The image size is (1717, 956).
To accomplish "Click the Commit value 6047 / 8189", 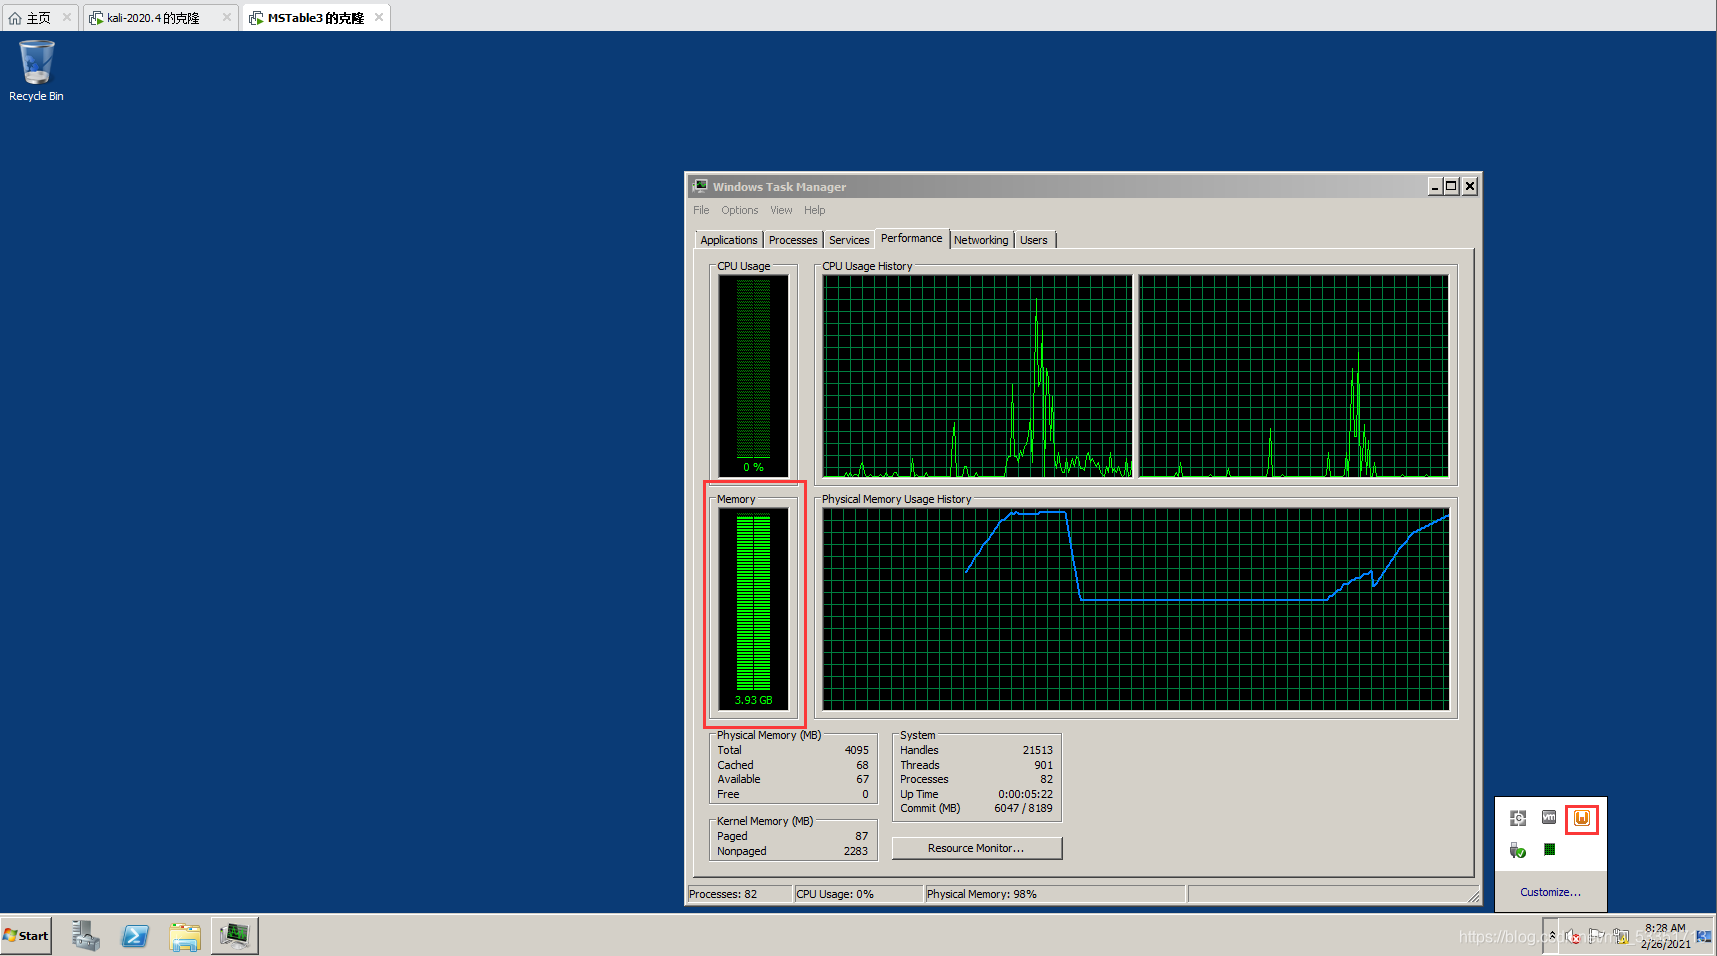I will click(x=1023, y=808).
